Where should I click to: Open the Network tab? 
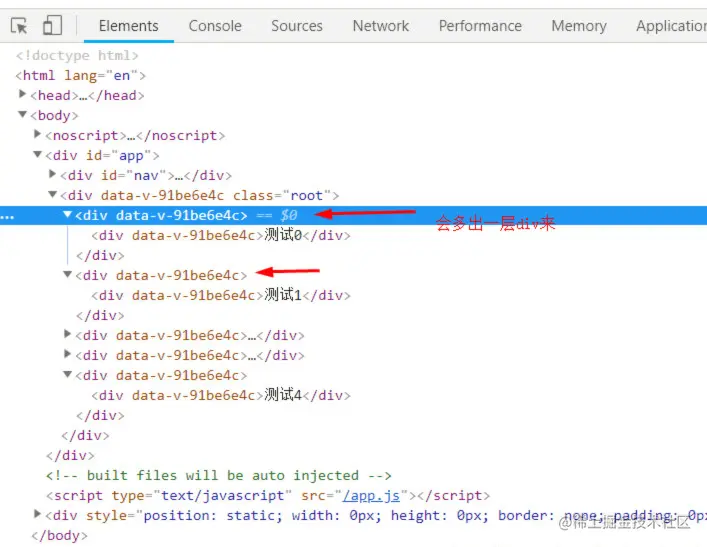(381, 26)
